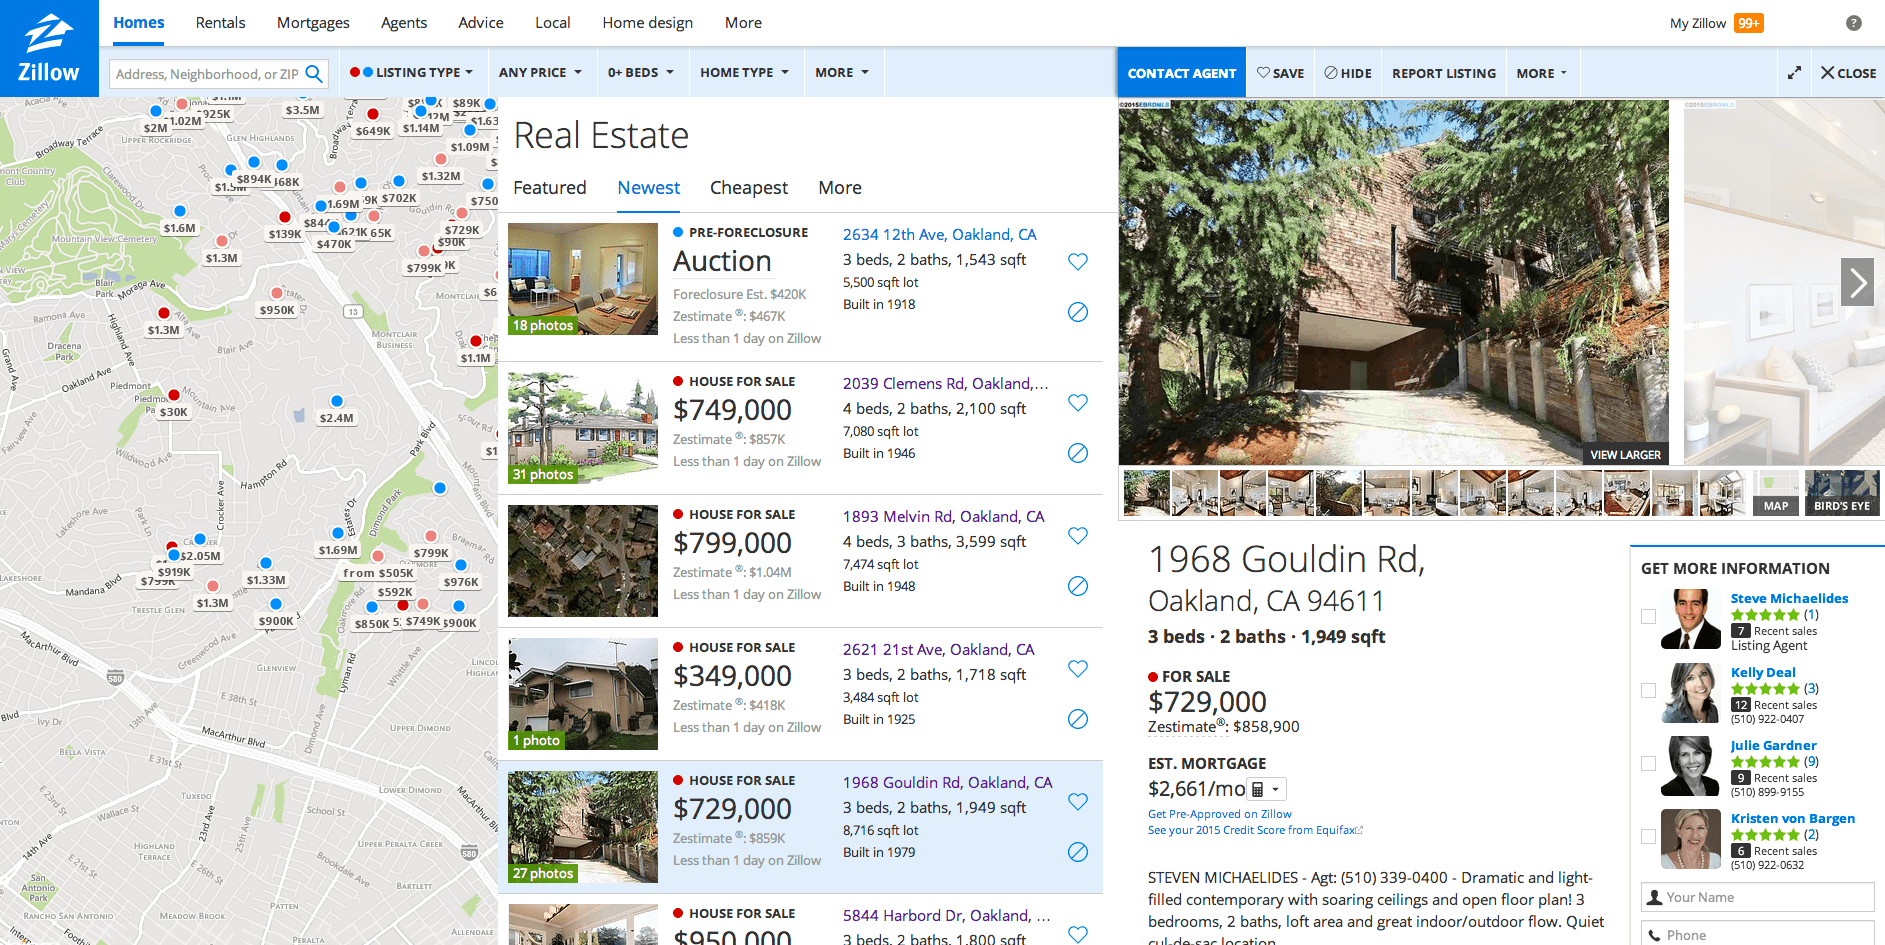Click the search magnifying glass icon
The image size is (1885, 945).
point(315,73)
